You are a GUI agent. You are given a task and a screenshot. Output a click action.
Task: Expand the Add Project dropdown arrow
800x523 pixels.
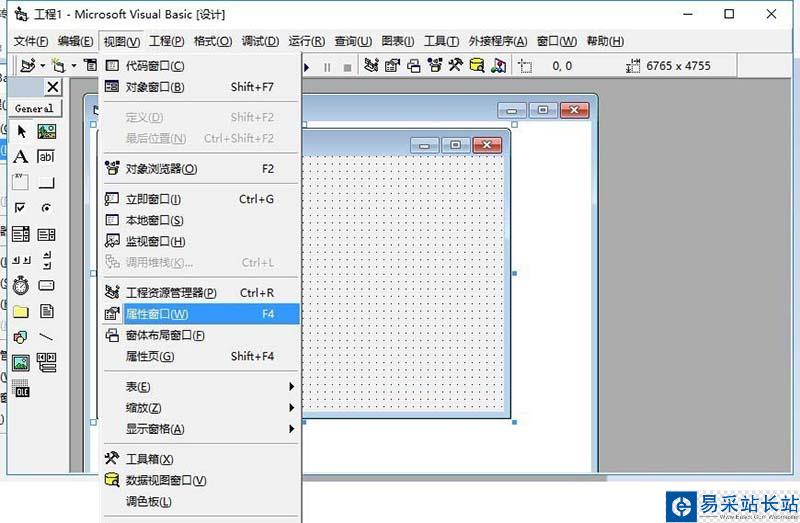tap(42, 66)
